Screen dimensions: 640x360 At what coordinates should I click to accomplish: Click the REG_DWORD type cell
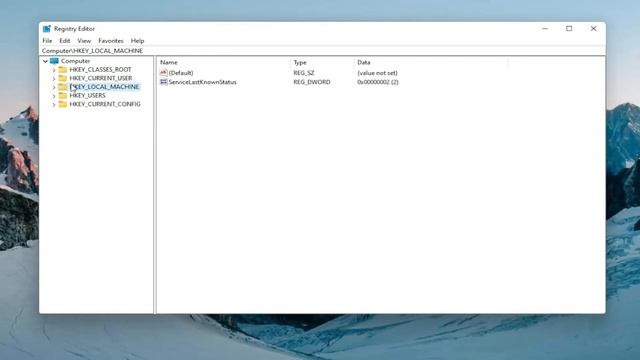[x=312, y=82]
